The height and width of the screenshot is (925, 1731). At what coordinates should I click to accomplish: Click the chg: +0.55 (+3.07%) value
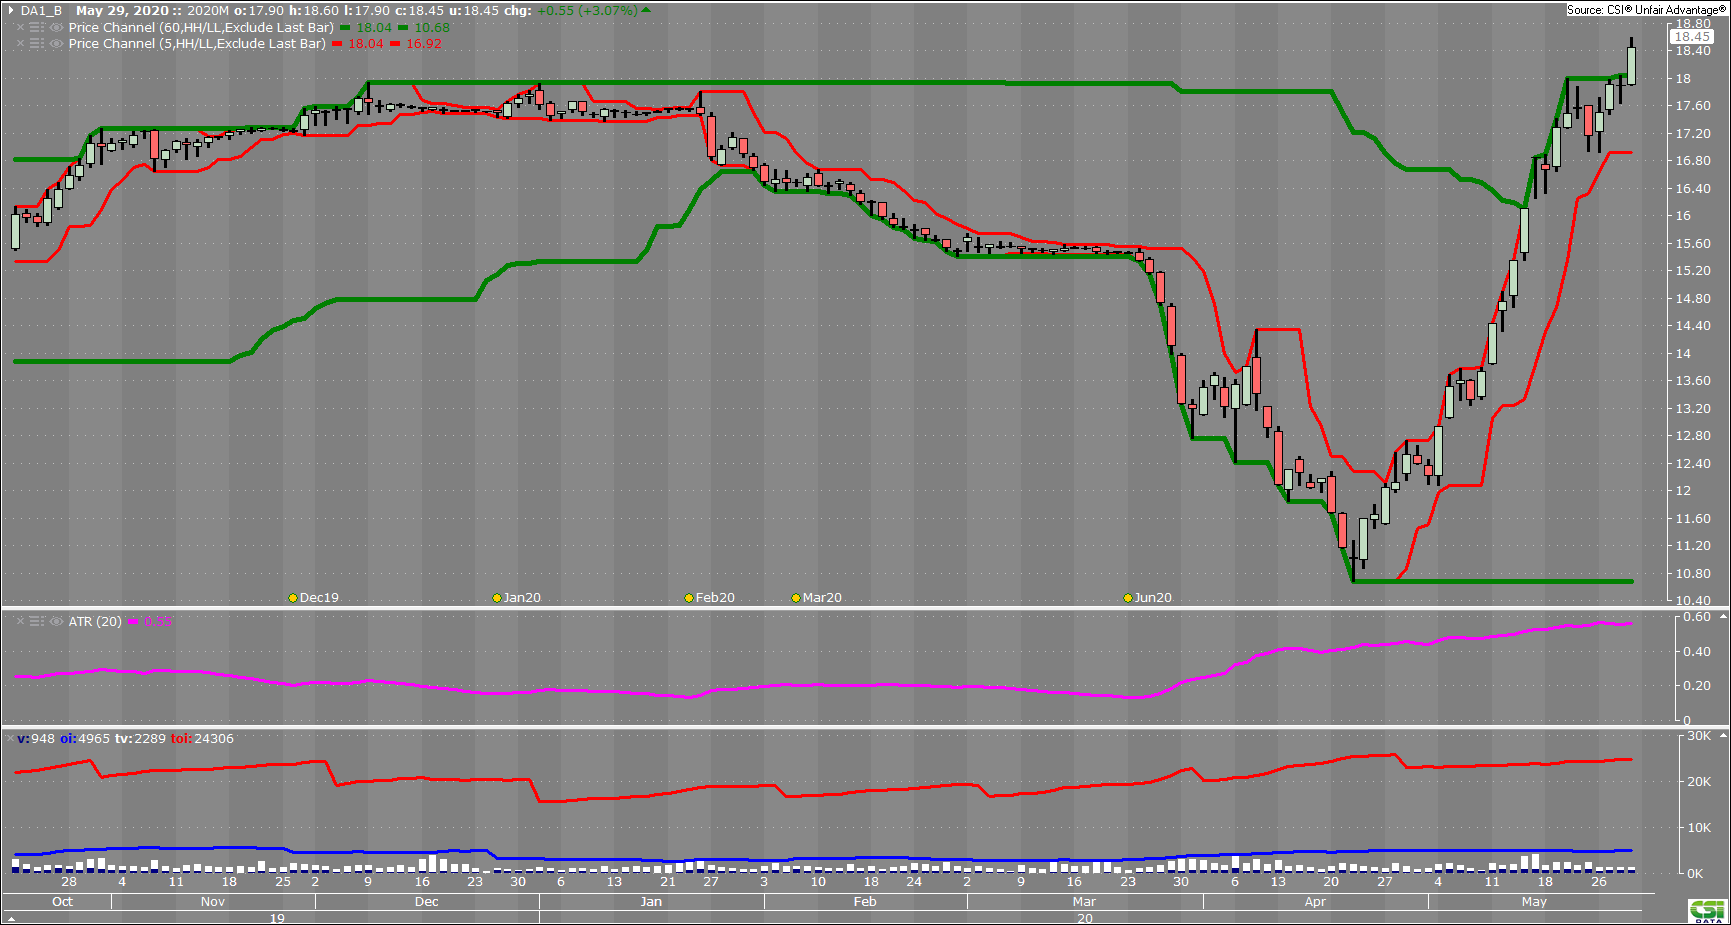(571, 11)
